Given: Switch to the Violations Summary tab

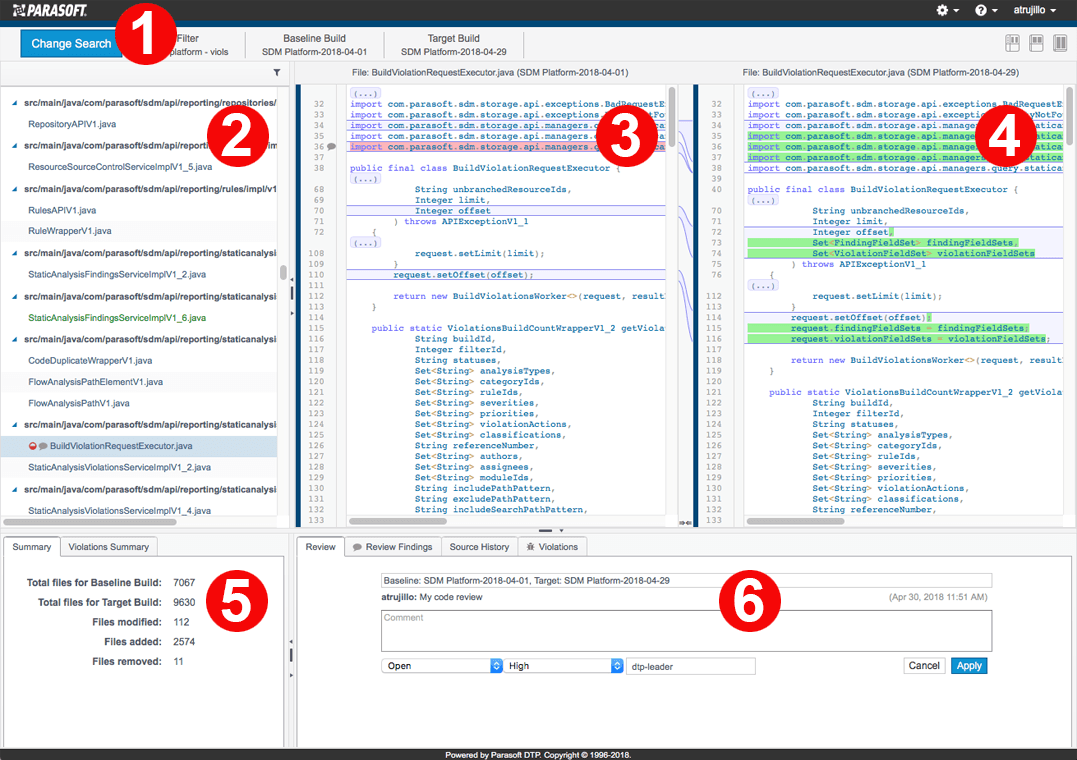Looking at the screenshot, I should 109,547.
